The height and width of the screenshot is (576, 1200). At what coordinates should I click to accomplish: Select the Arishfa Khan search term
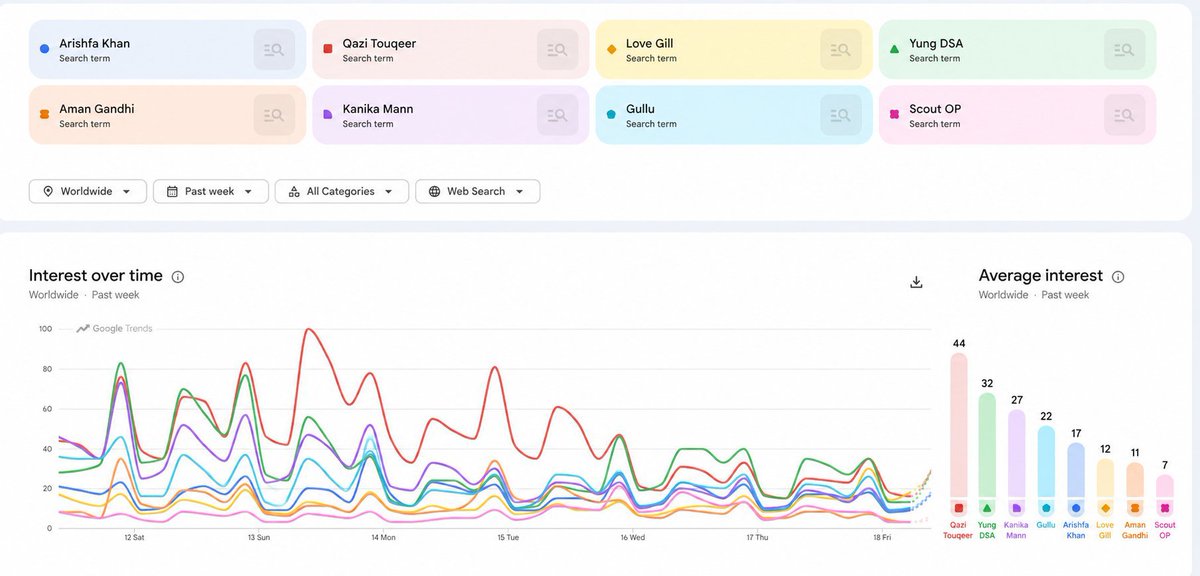(x=168, y=49)
